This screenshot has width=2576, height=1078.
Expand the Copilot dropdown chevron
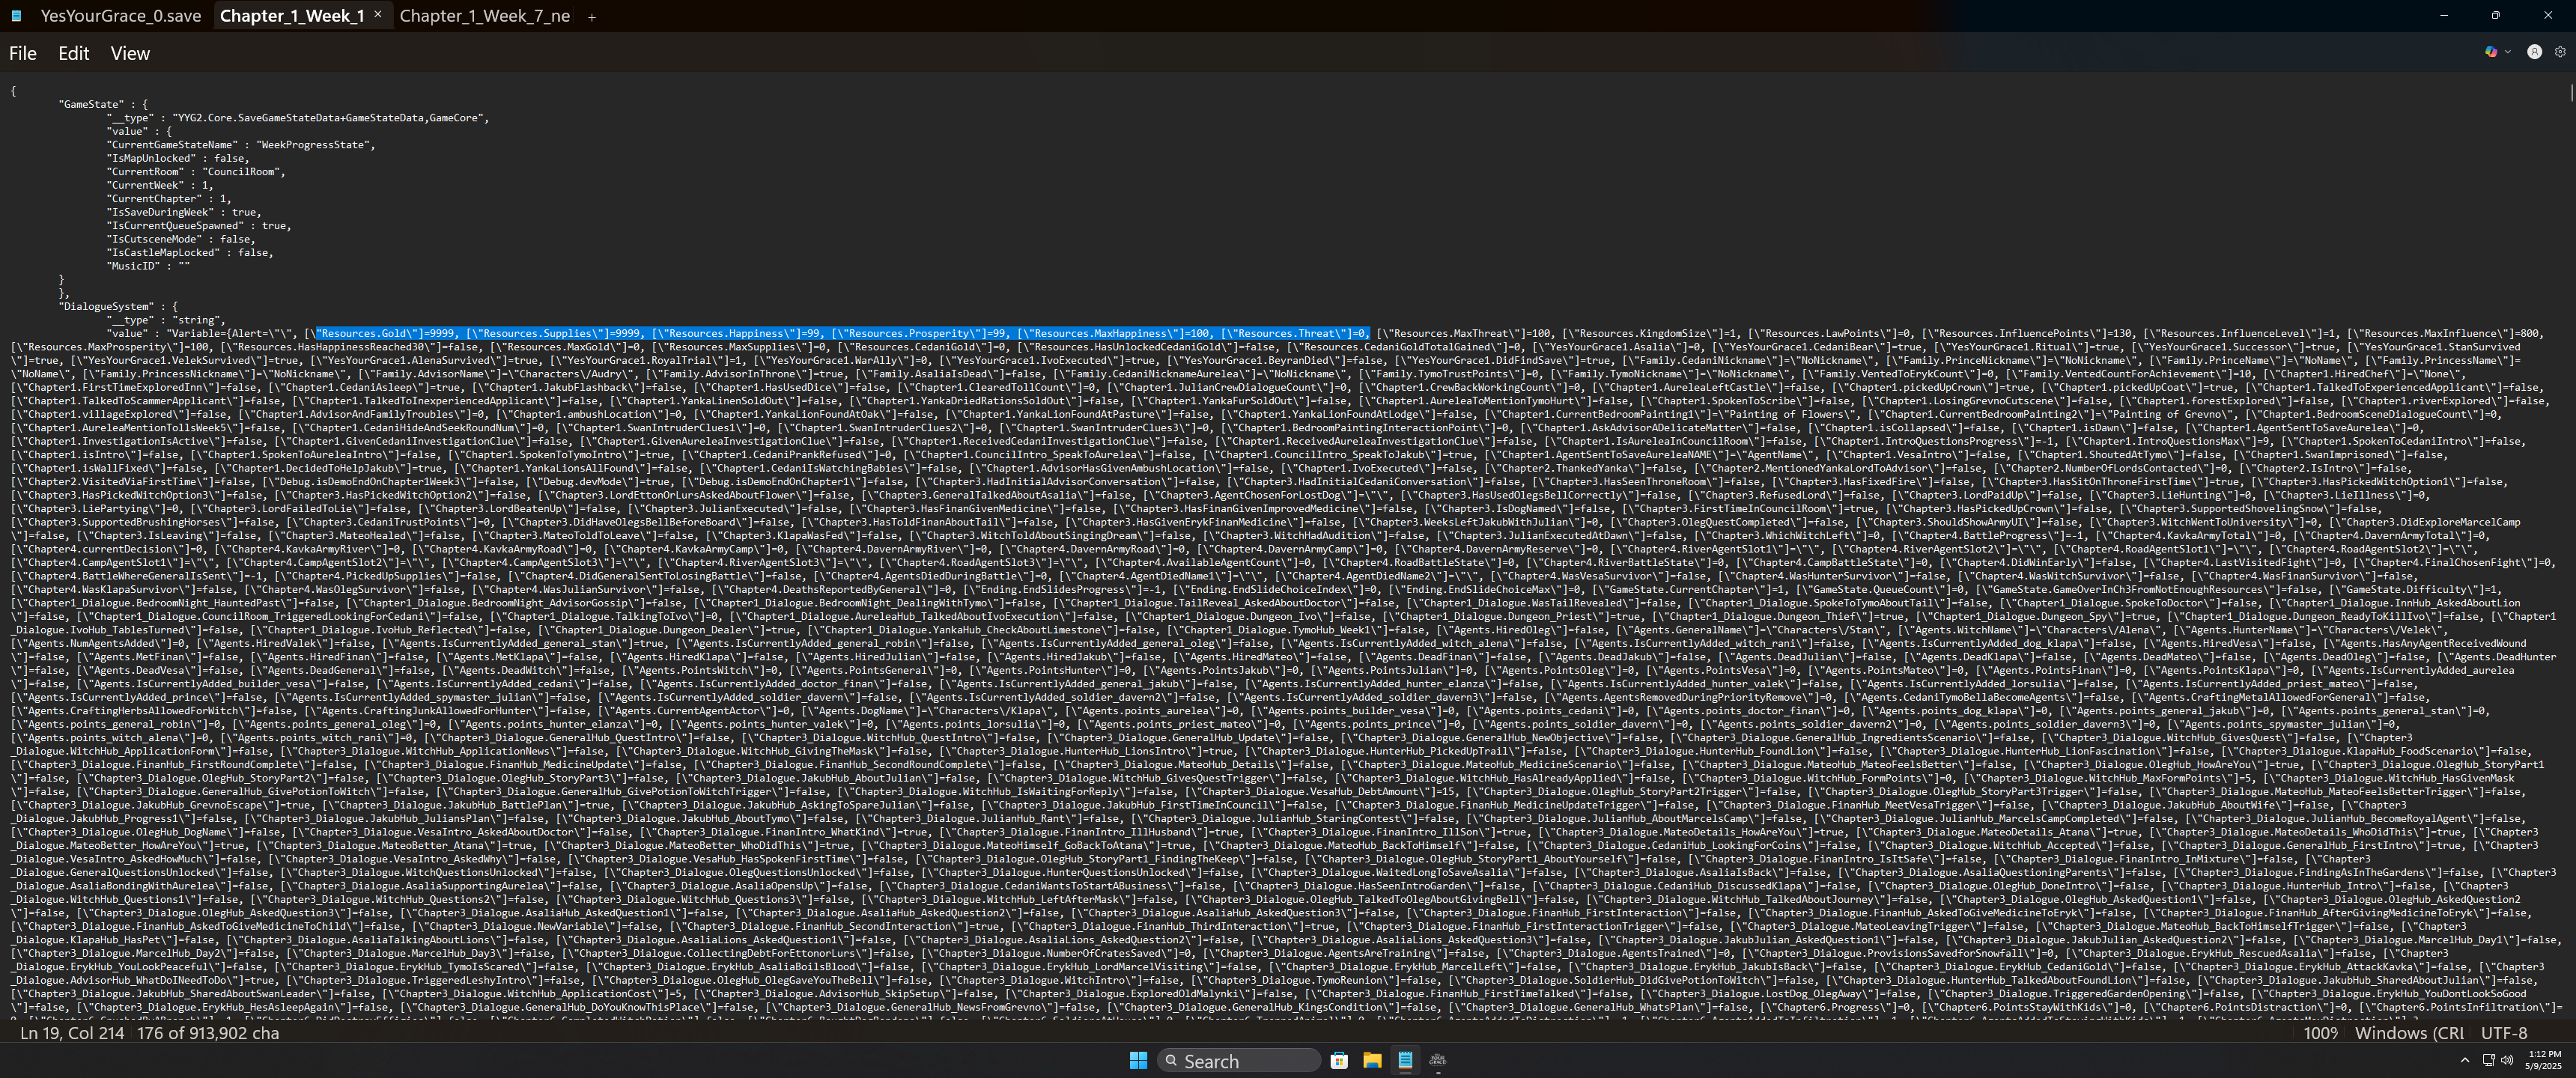[x=2508, y=52]
